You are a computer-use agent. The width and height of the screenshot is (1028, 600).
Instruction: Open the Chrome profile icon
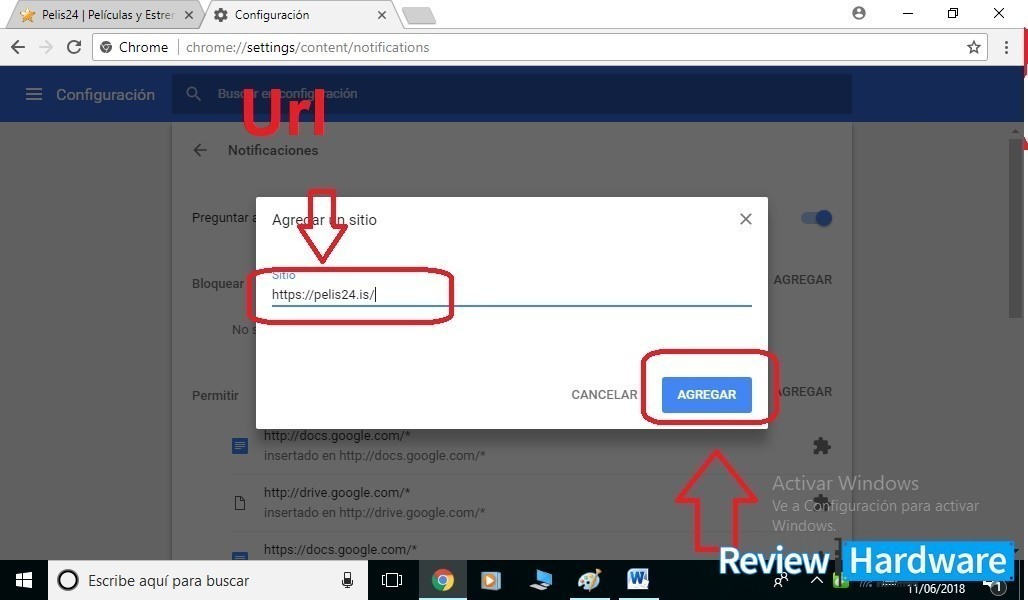[x=859, y=13]
